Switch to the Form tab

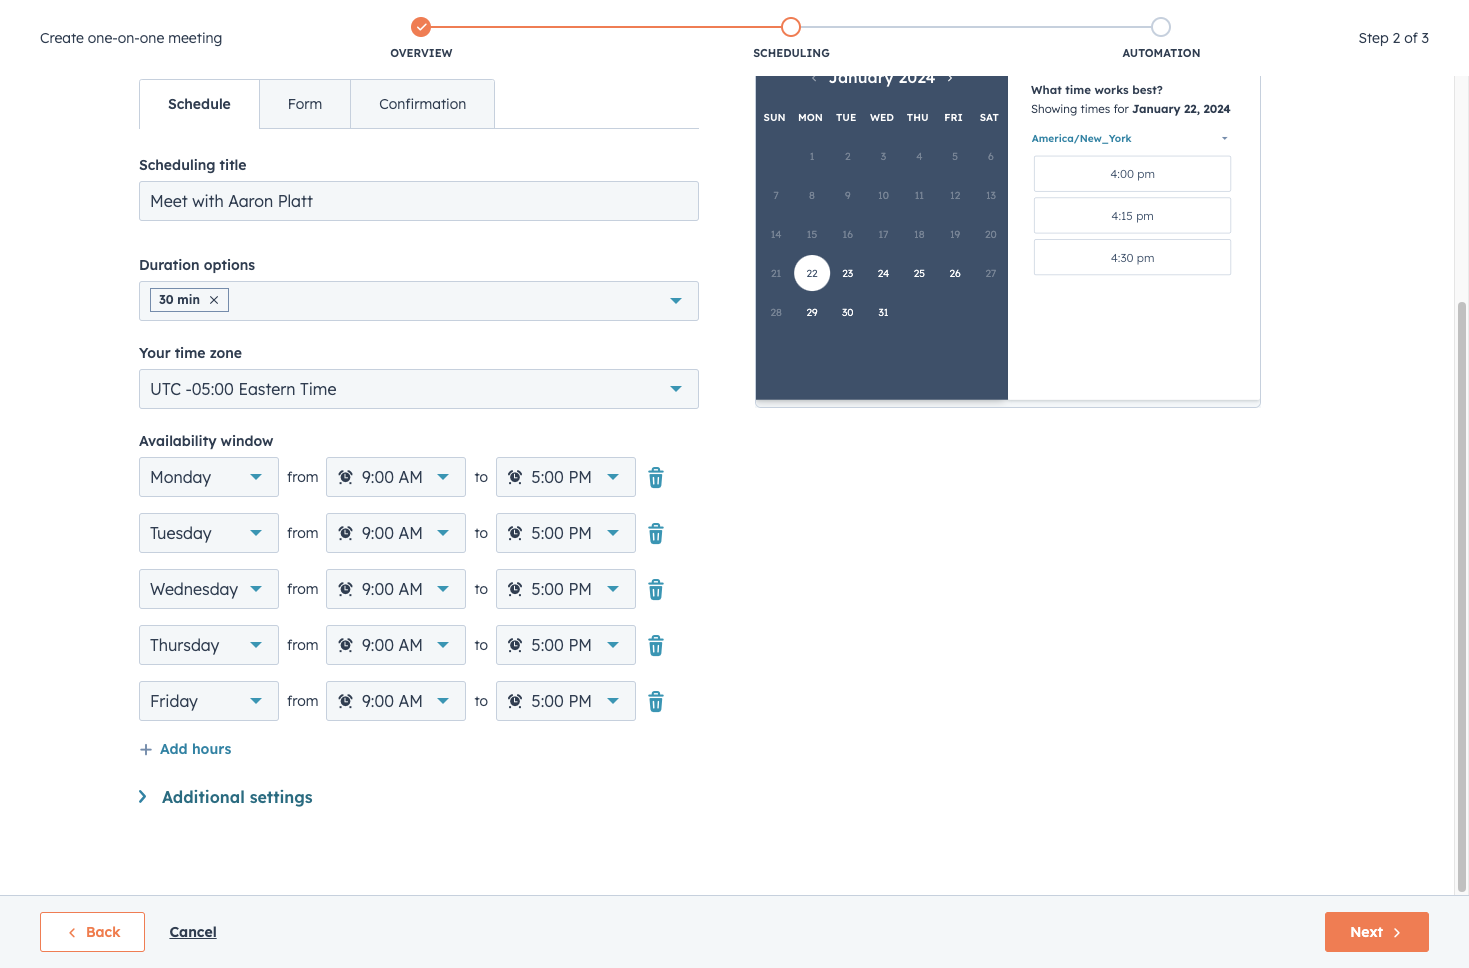[305, 104]
